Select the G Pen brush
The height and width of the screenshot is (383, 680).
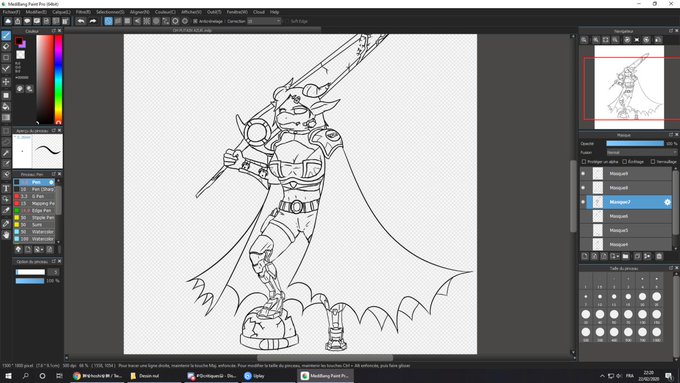[x=34, y=196]
